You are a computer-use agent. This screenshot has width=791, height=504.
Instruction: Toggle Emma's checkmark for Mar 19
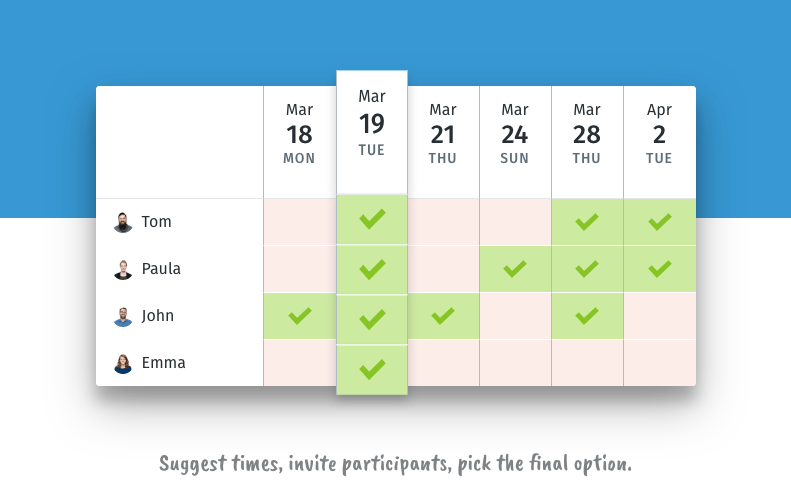[372, 370]
